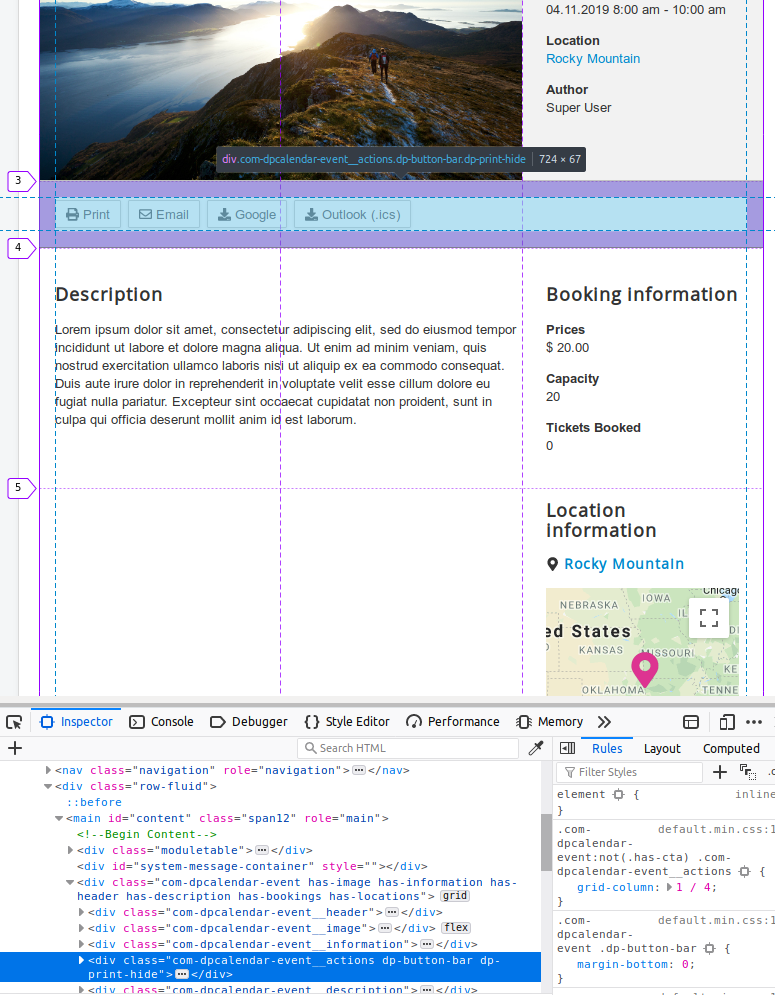Screen dimensions: 775x995
Task: Expand the nav navigation element
Action: click(48, 771)
